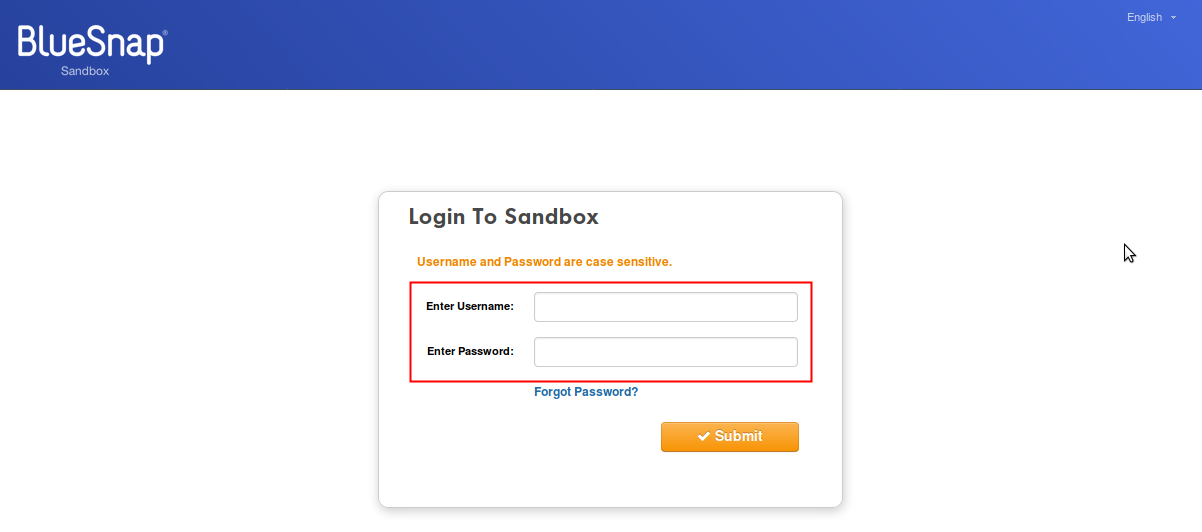Click white page area left of login panel
Screen dimensions: 1202x532
(190, 350)
